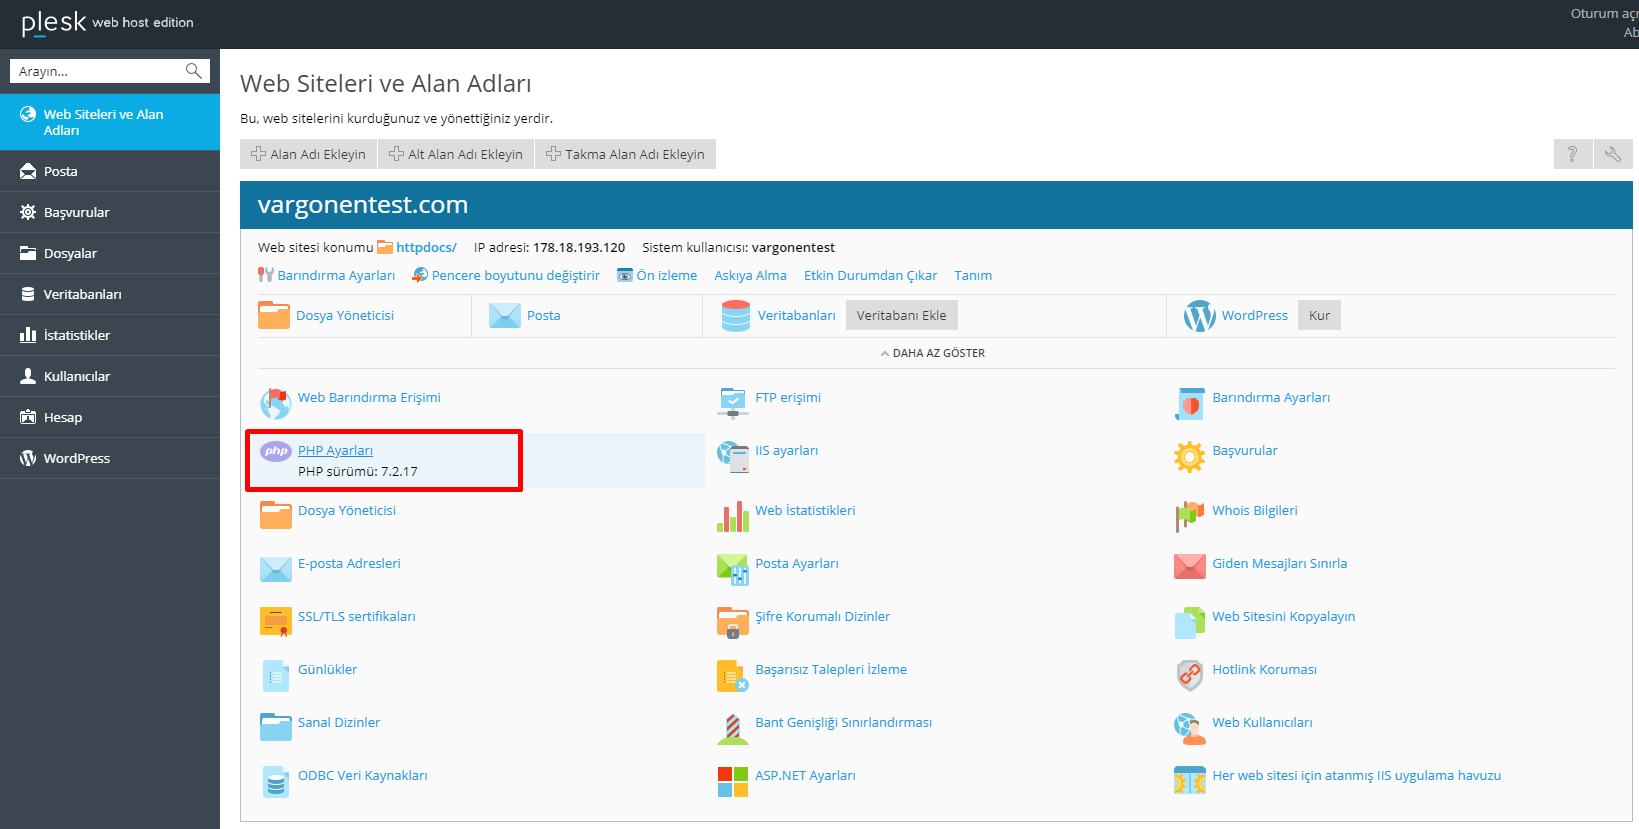
Task: Focus the Arayın search field
Action: pos(98,71)
